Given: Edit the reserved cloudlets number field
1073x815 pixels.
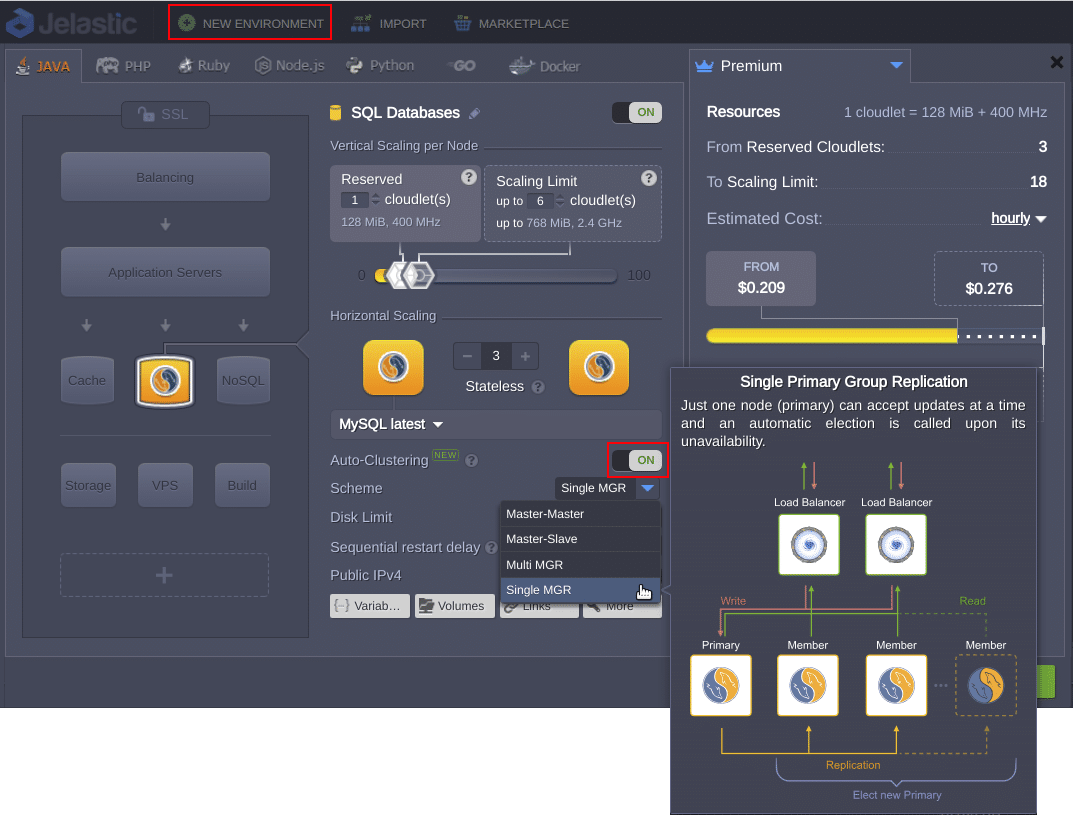Looking at the screenshot, I should pos(354,200).
